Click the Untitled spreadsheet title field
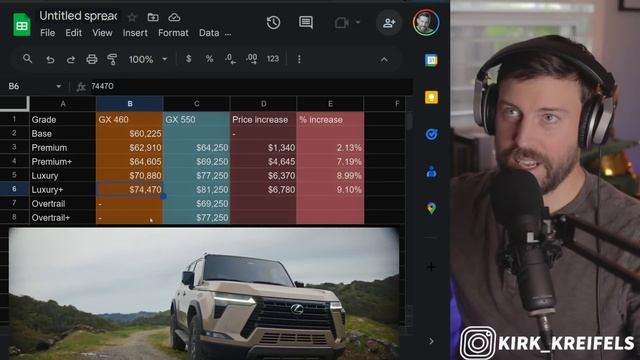The height and width of the screenshot is (360, 640). point(79,16)
